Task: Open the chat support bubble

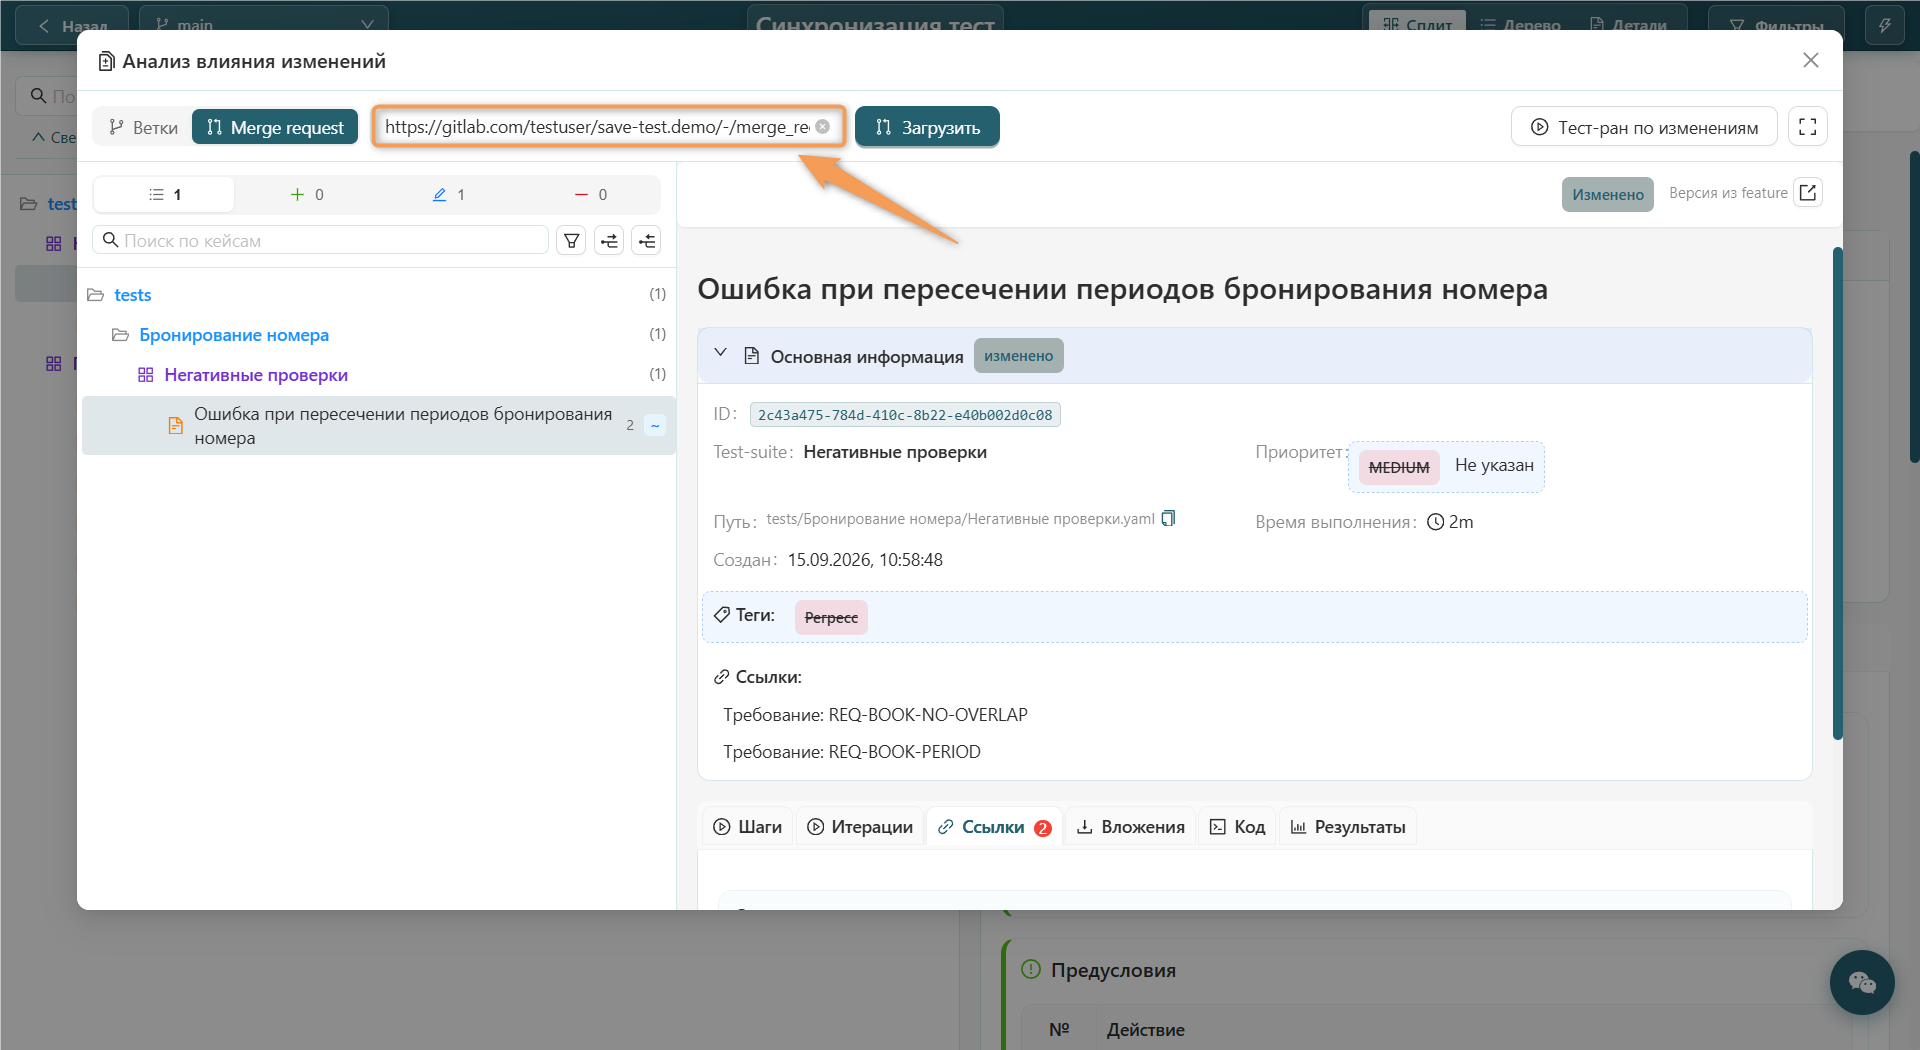Action: click(x=1861, y=982)
